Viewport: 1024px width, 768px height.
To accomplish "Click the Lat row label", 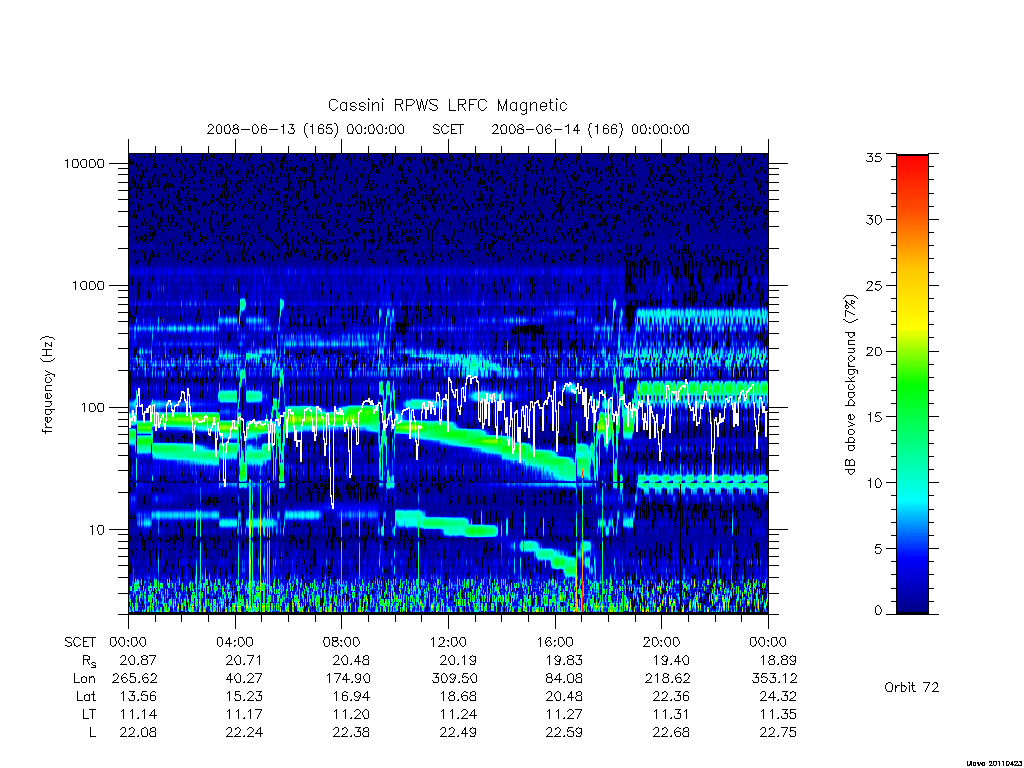I will [x=86, y=696].
